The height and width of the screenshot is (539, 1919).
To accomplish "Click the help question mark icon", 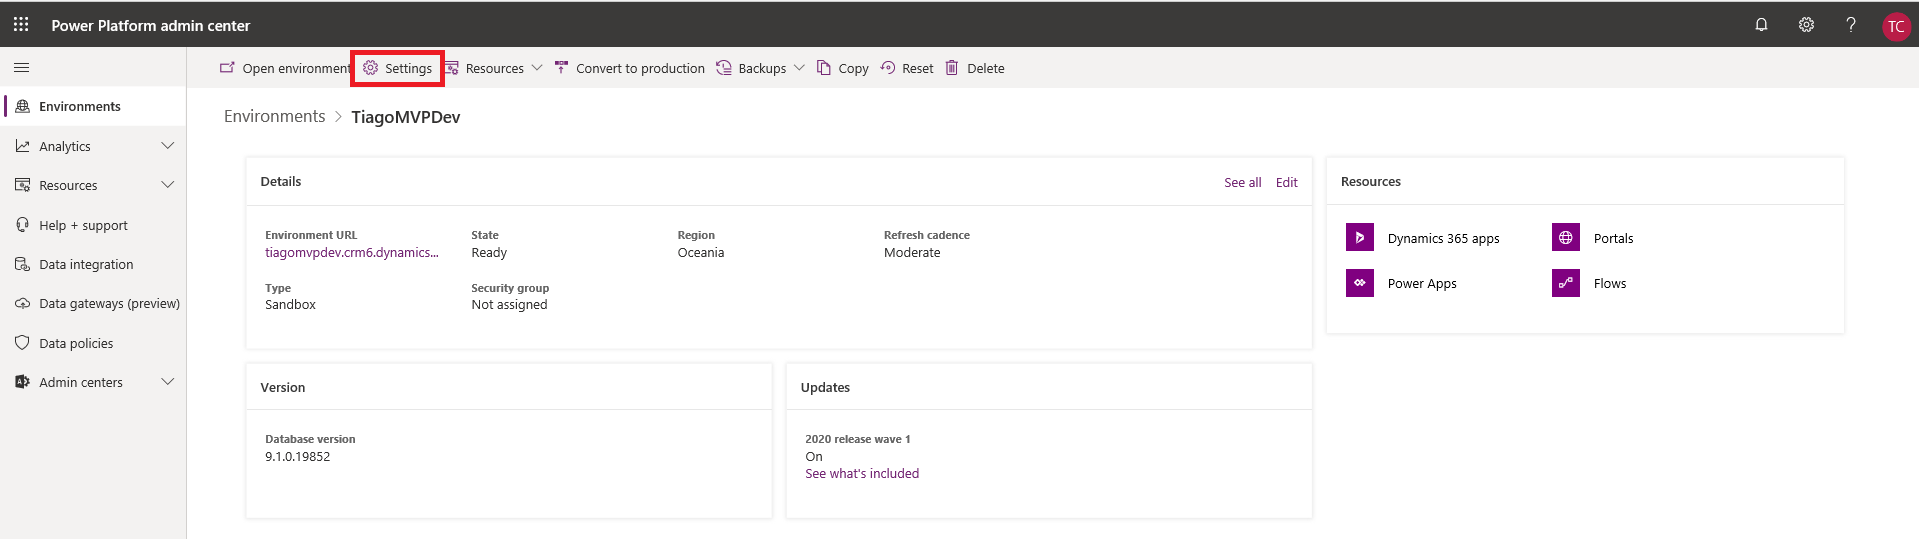I will [x=1851, y=25].
